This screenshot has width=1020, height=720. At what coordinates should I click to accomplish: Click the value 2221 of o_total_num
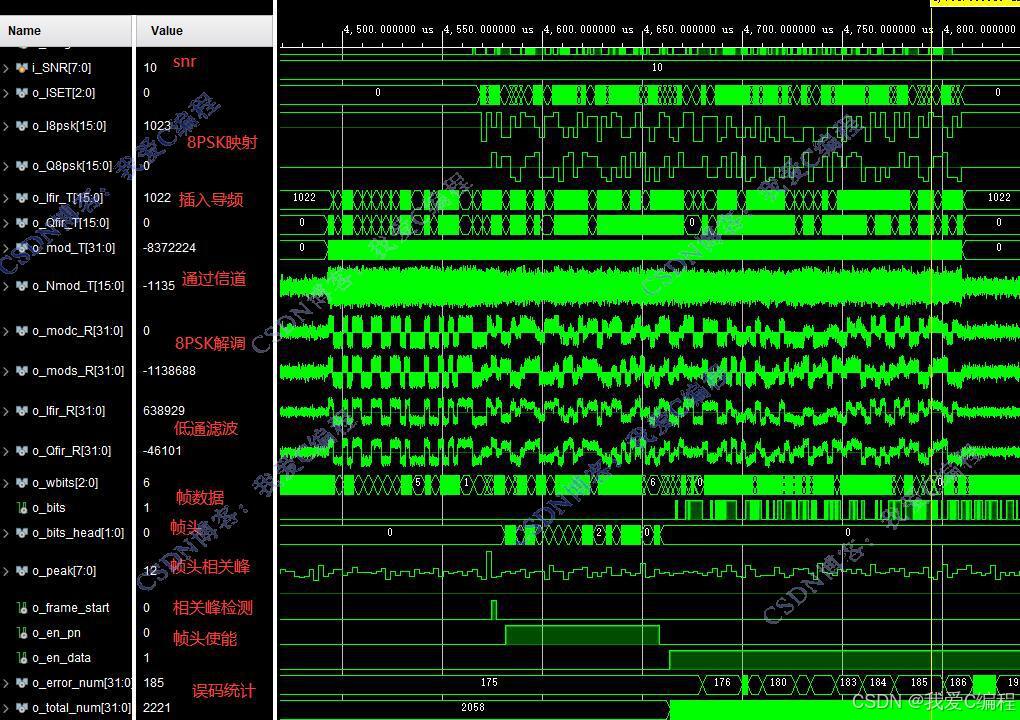[x=156, y=708]
